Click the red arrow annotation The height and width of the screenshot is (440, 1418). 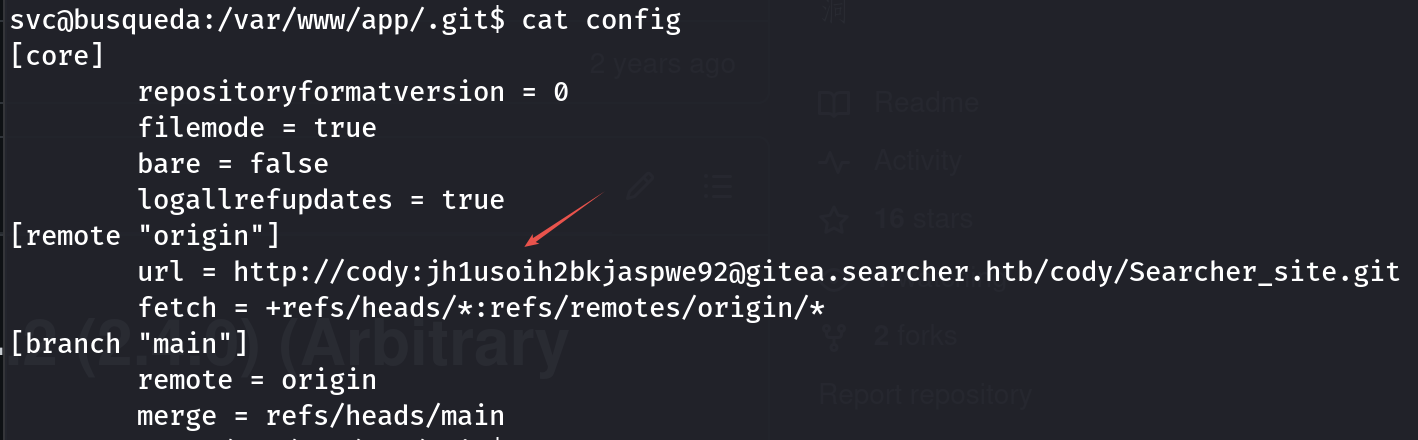point(564,220)
